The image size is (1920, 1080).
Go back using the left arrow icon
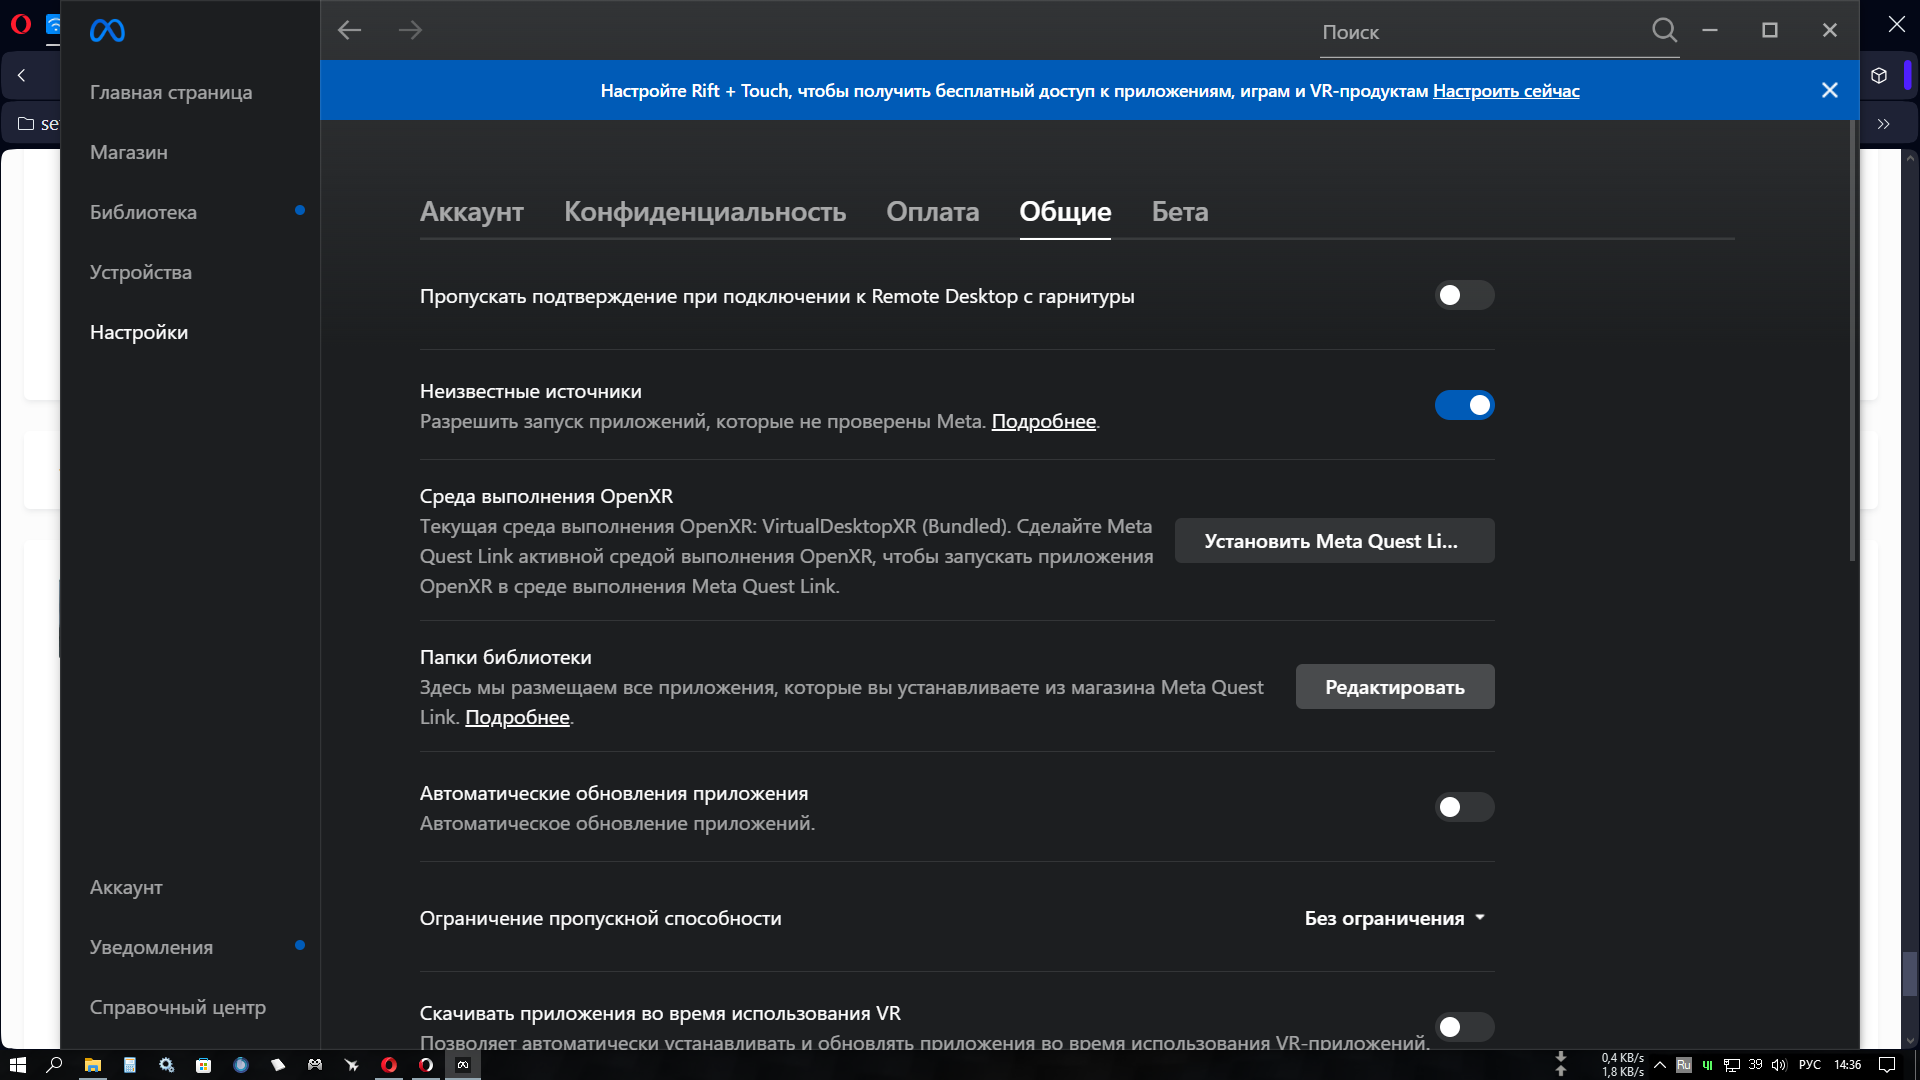tap(349, 30)
